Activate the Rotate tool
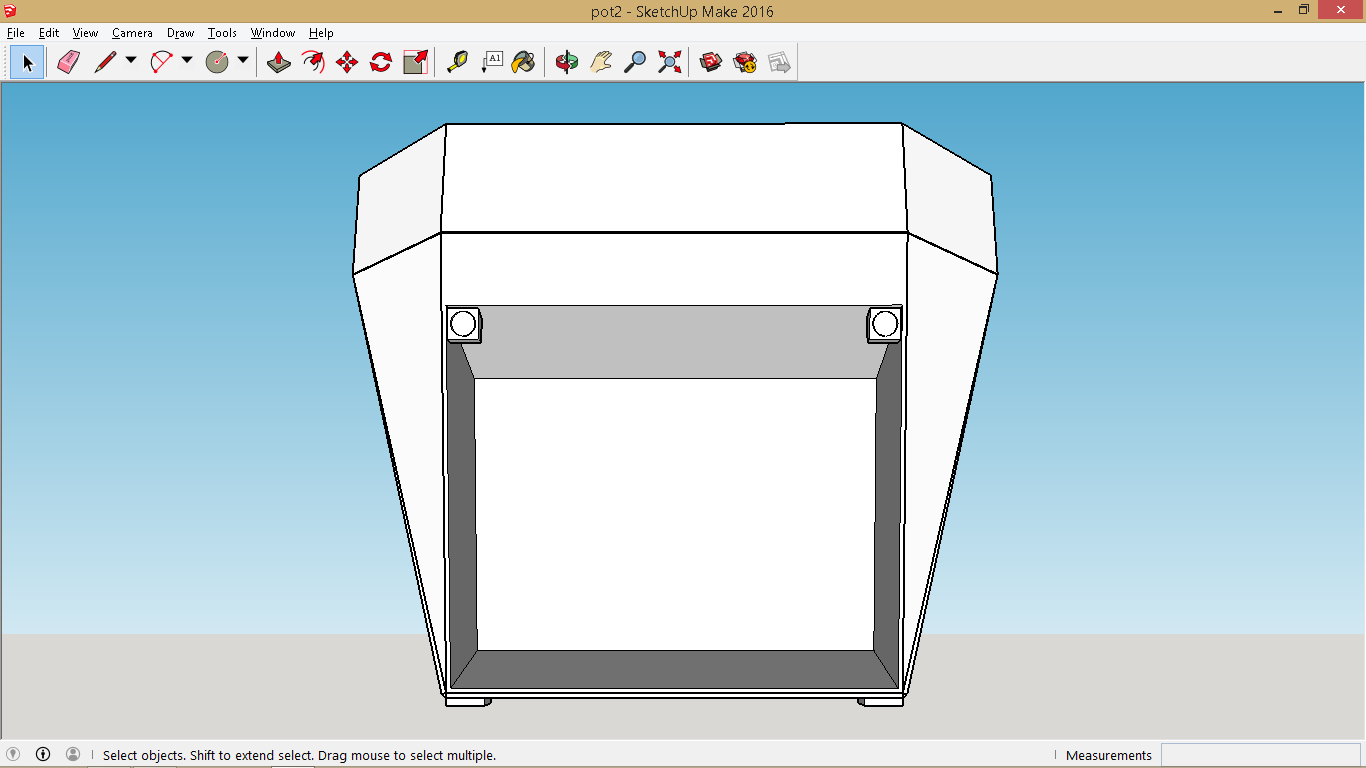The width and height of the screenshot is (1366, 768). [379, 62]
